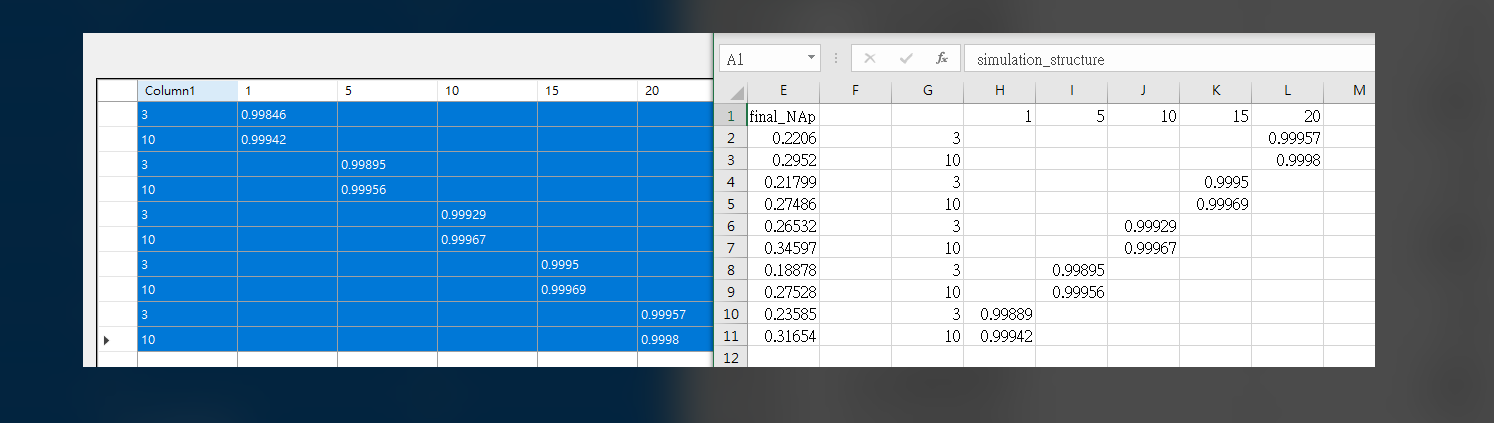Screen dimensions: 1494x423
Task: Click grid cell 0.99956
Action: tap(387, 190)
